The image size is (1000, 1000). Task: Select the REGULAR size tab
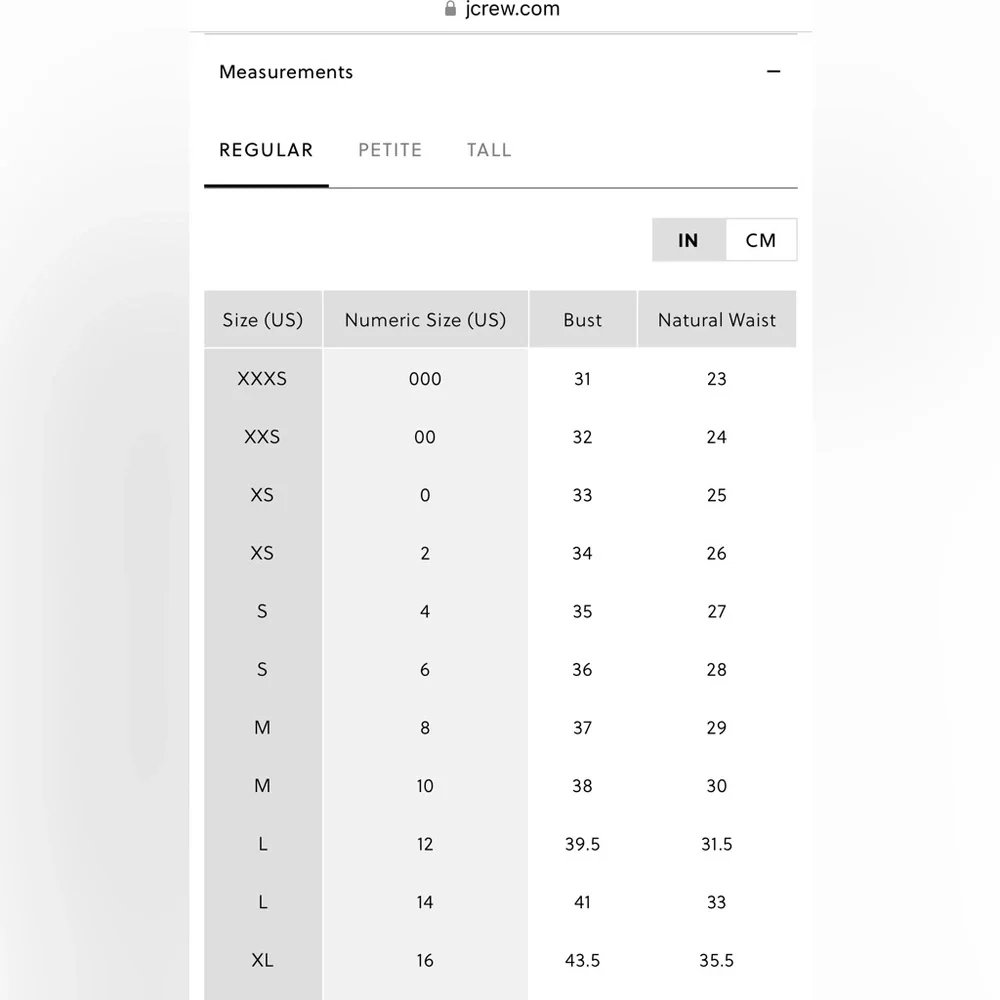266,150
